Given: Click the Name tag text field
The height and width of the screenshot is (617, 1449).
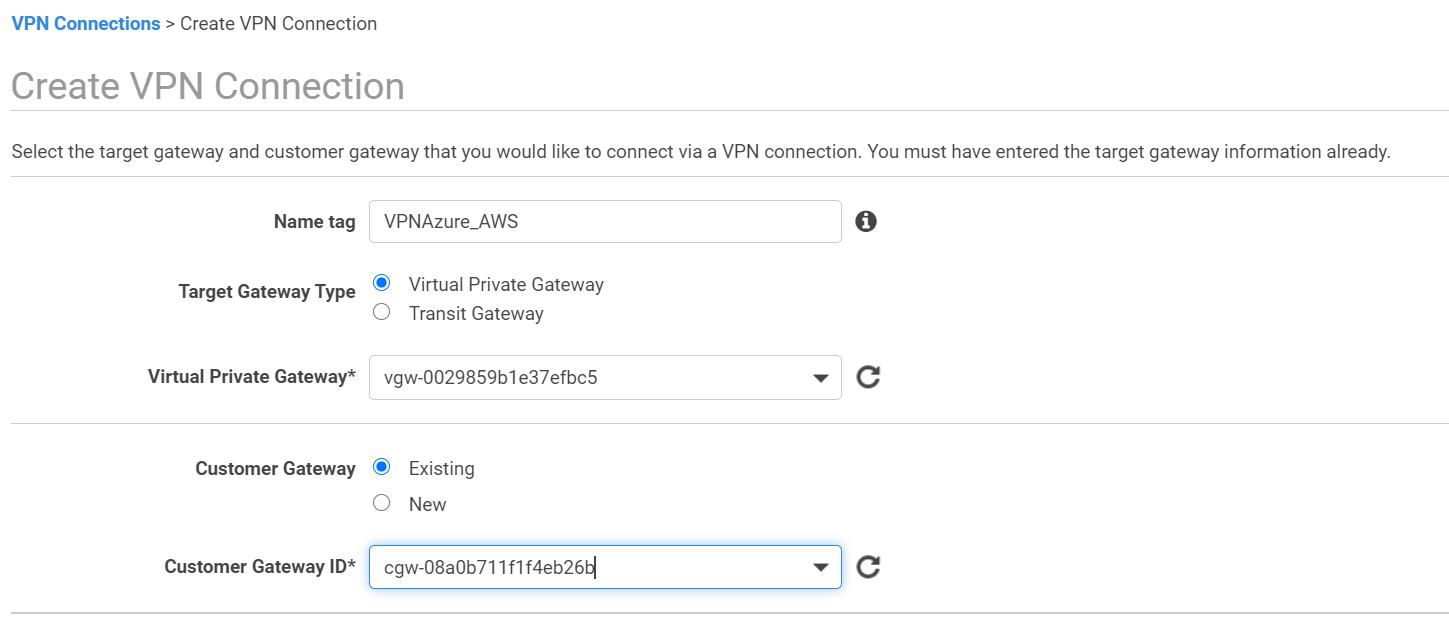Looking at the screenshot, I should tap(604, 222).
